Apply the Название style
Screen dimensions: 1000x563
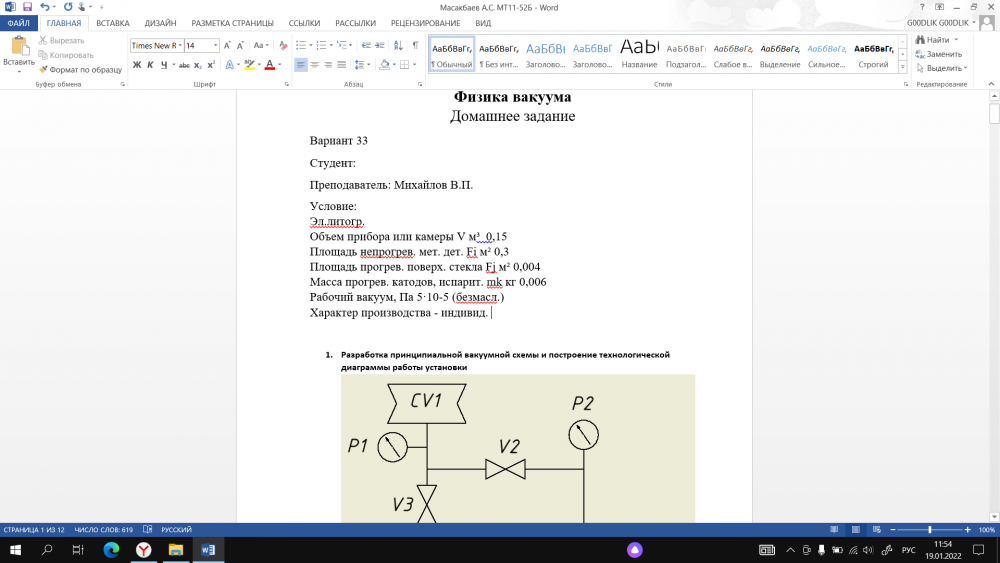point(639,54)
